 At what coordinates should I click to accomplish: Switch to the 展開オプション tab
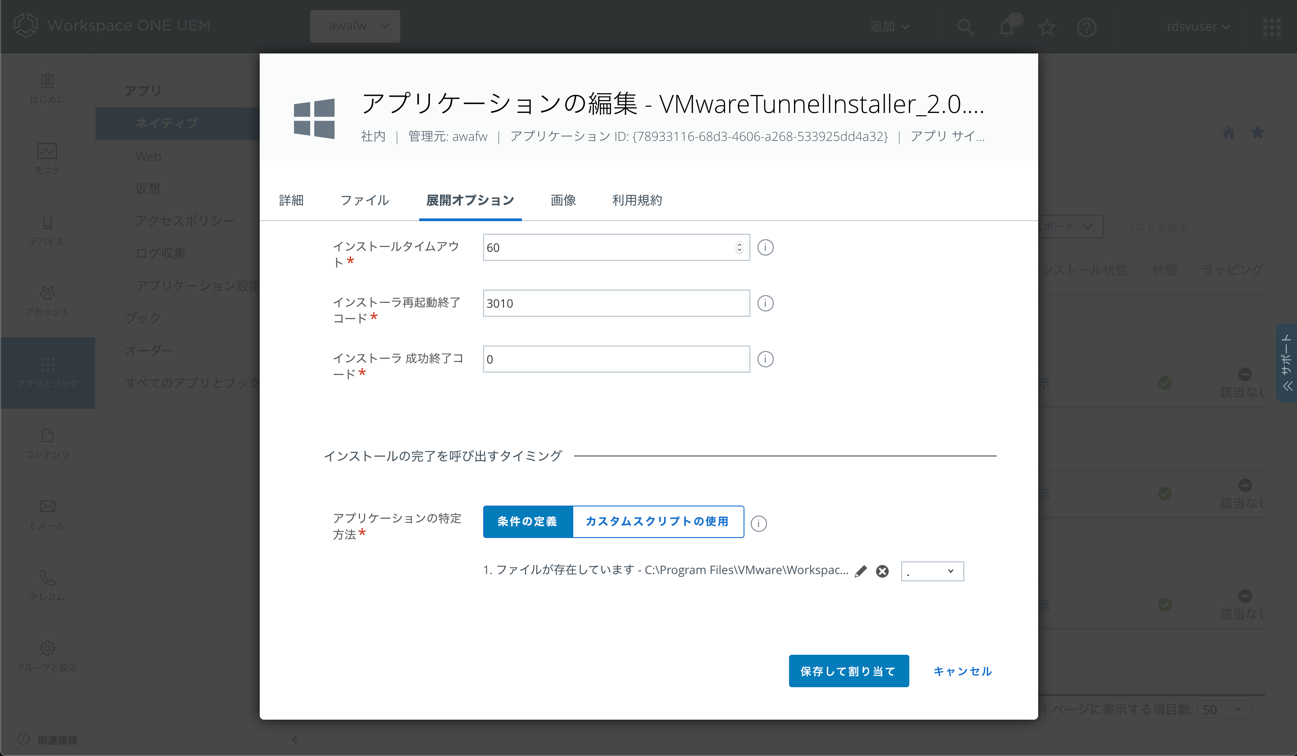(x=470, y=200)
